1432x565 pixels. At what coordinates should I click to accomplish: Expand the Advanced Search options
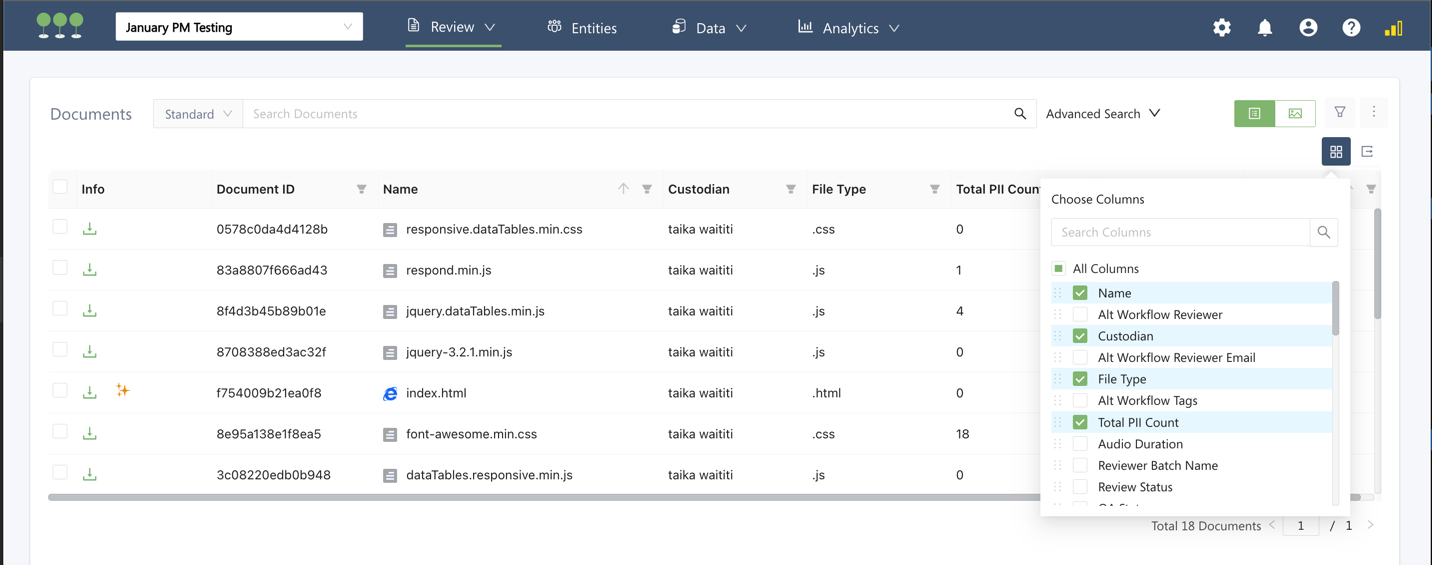point(1103,114)
